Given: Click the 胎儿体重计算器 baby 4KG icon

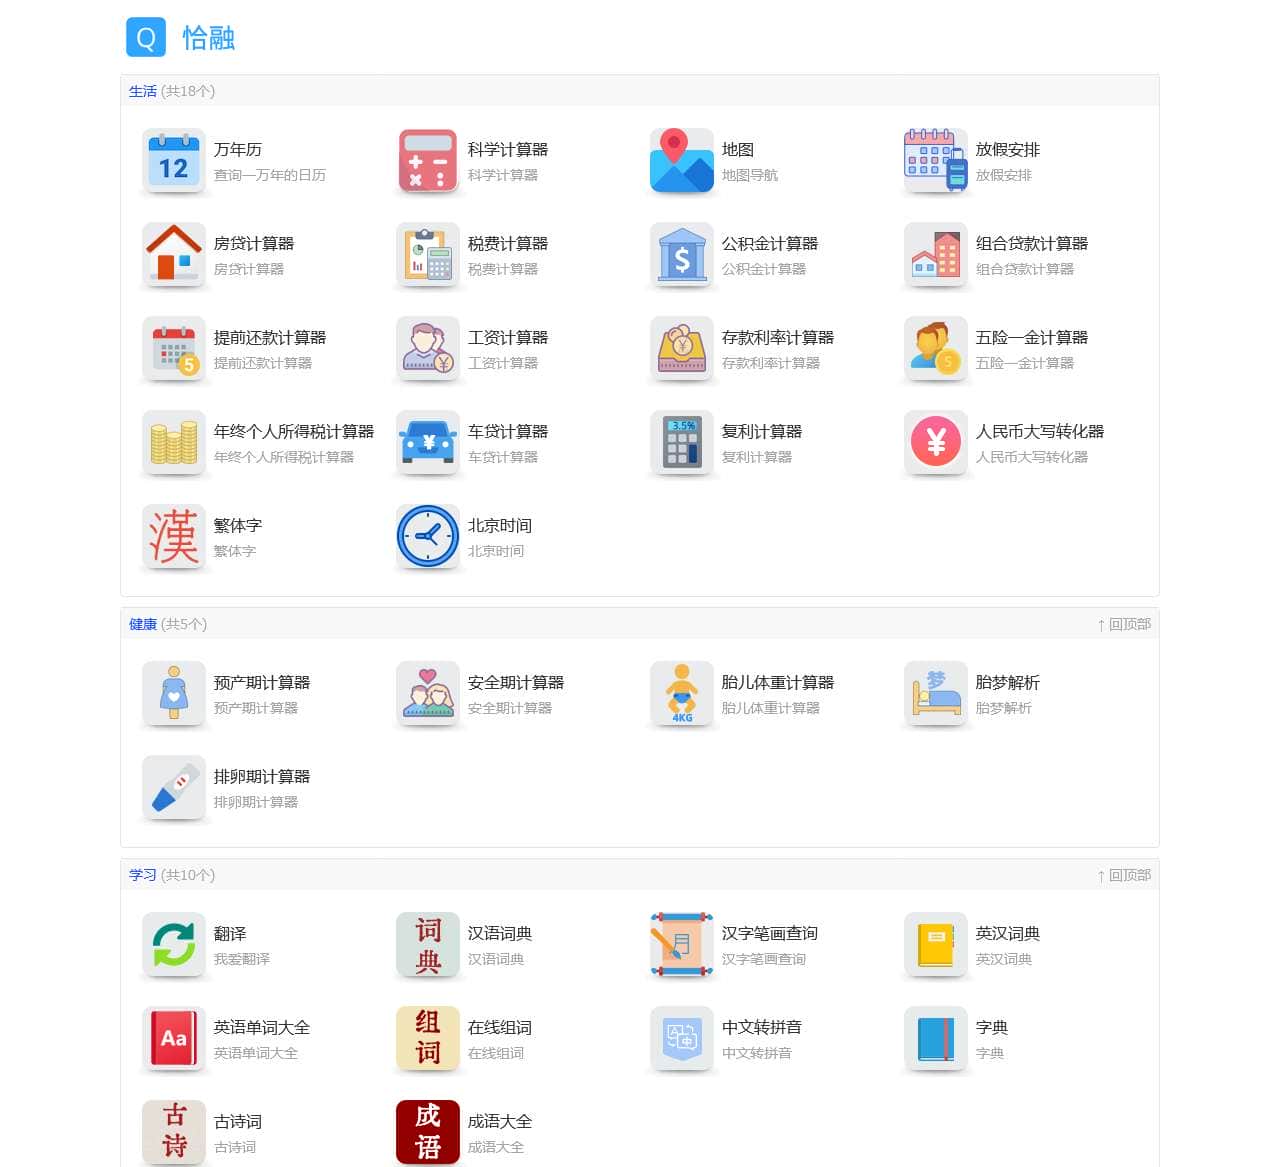Looking at the screenshot, I should (682, 693).
